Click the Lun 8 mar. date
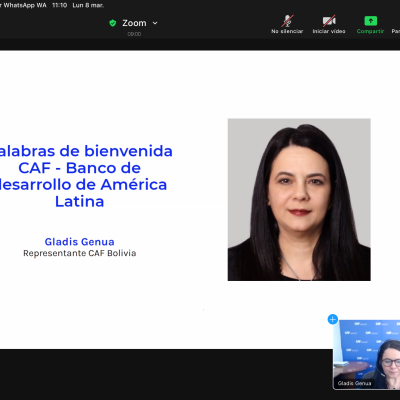The image size is (400, 400). coord(88,5)
